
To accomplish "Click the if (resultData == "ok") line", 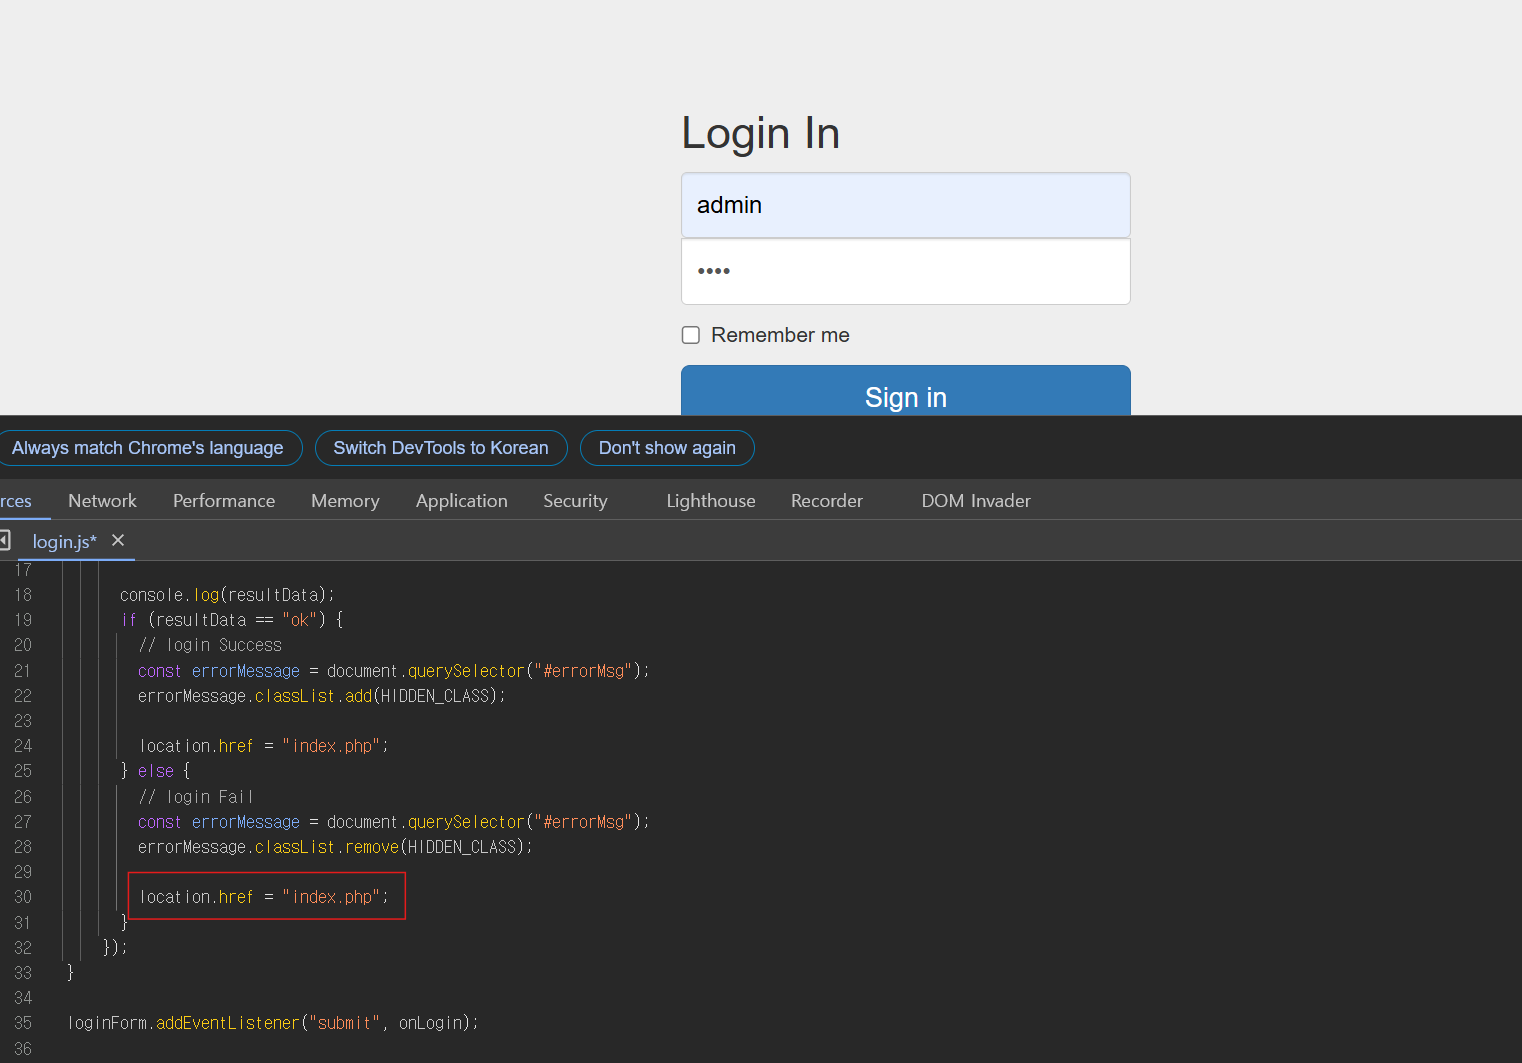I will pos(232,620).
